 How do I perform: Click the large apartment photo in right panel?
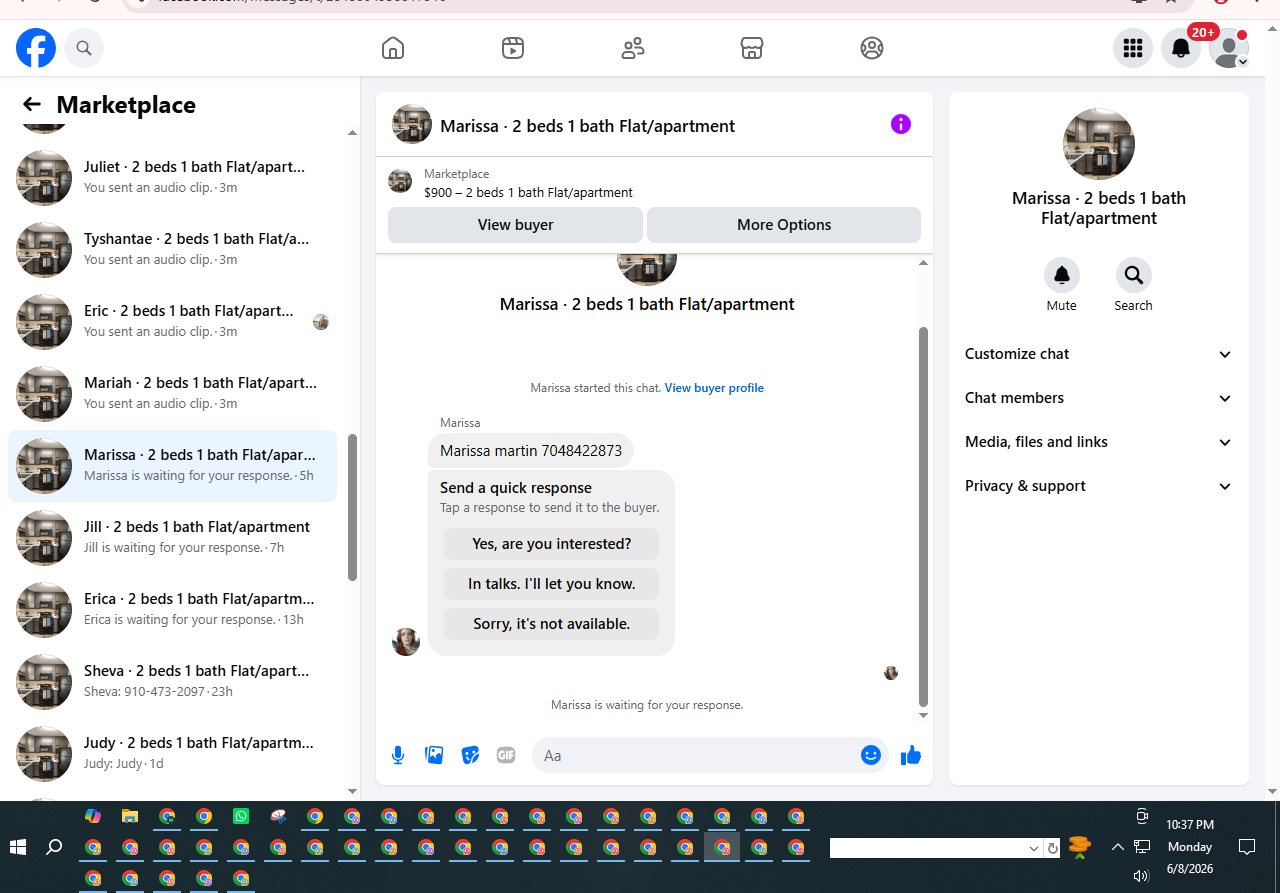1099,144
